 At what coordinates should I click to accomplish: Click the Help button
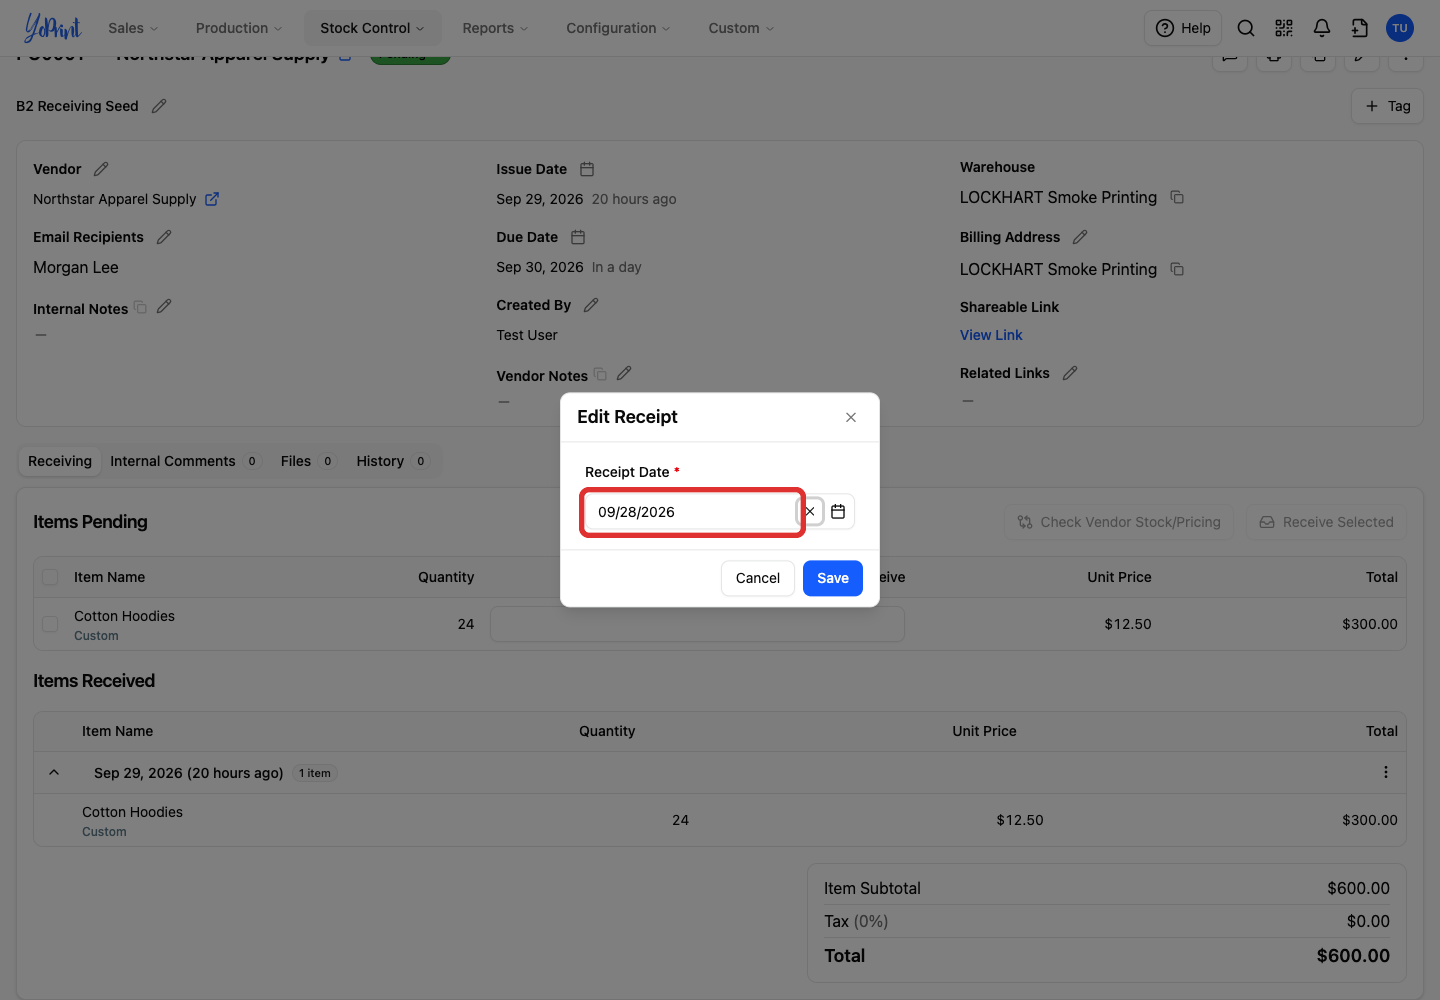pos(1183,28)
